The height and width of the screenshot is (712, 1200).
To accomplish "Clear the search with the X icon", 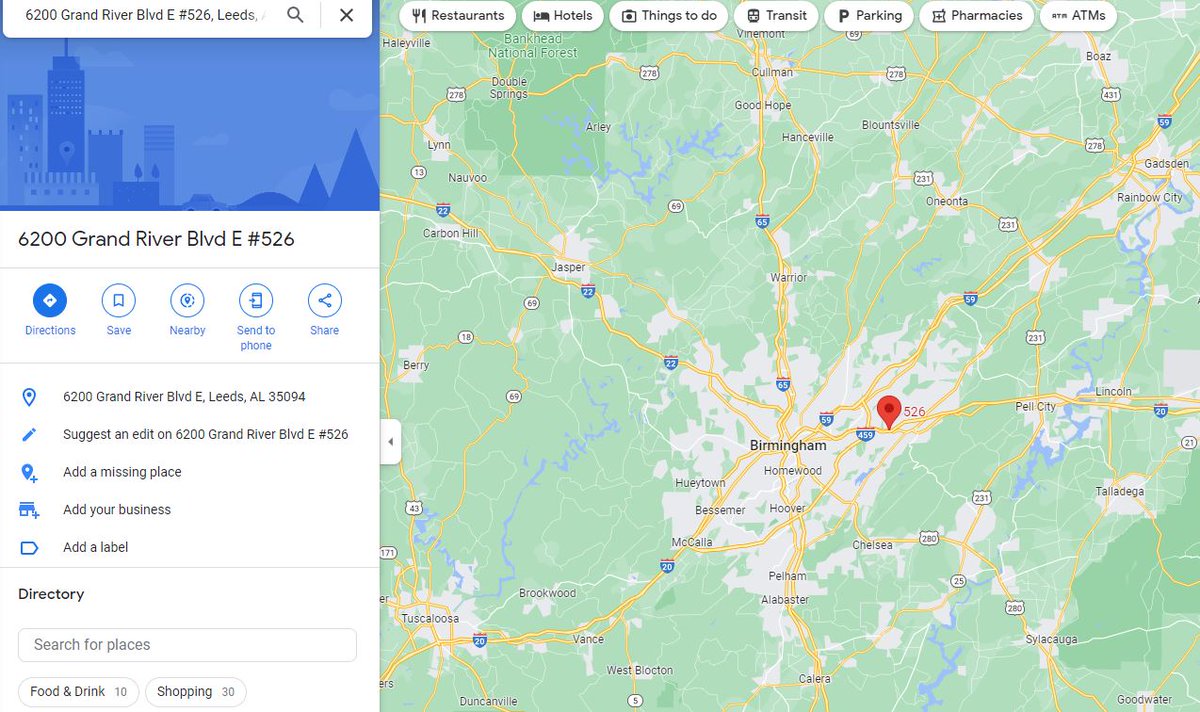I will (346, 15).
